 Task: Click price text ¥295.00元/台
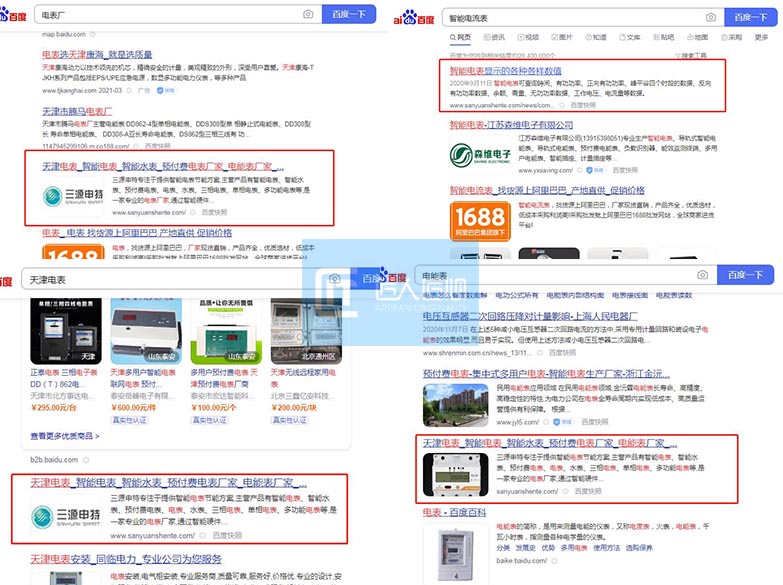[53, 408]
